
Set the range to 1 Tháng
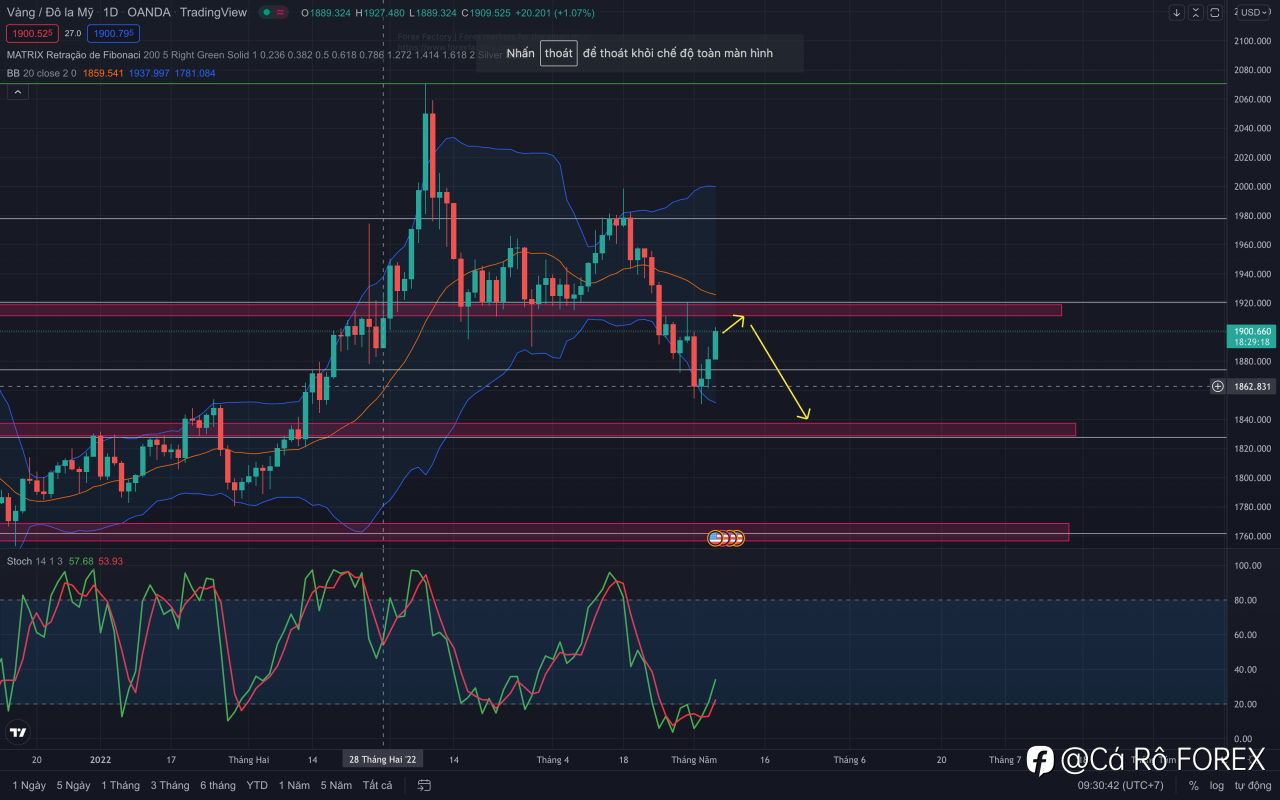122,786
